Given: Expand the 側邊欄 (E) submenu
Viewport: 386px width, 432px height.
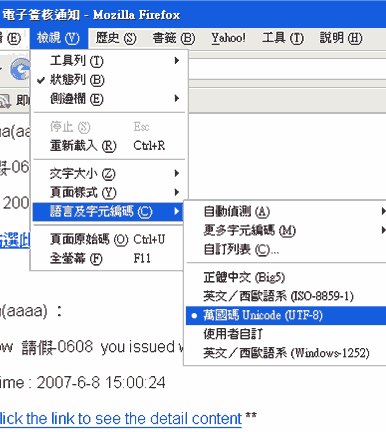Looking at the screenshot, I should pos(109,99).
